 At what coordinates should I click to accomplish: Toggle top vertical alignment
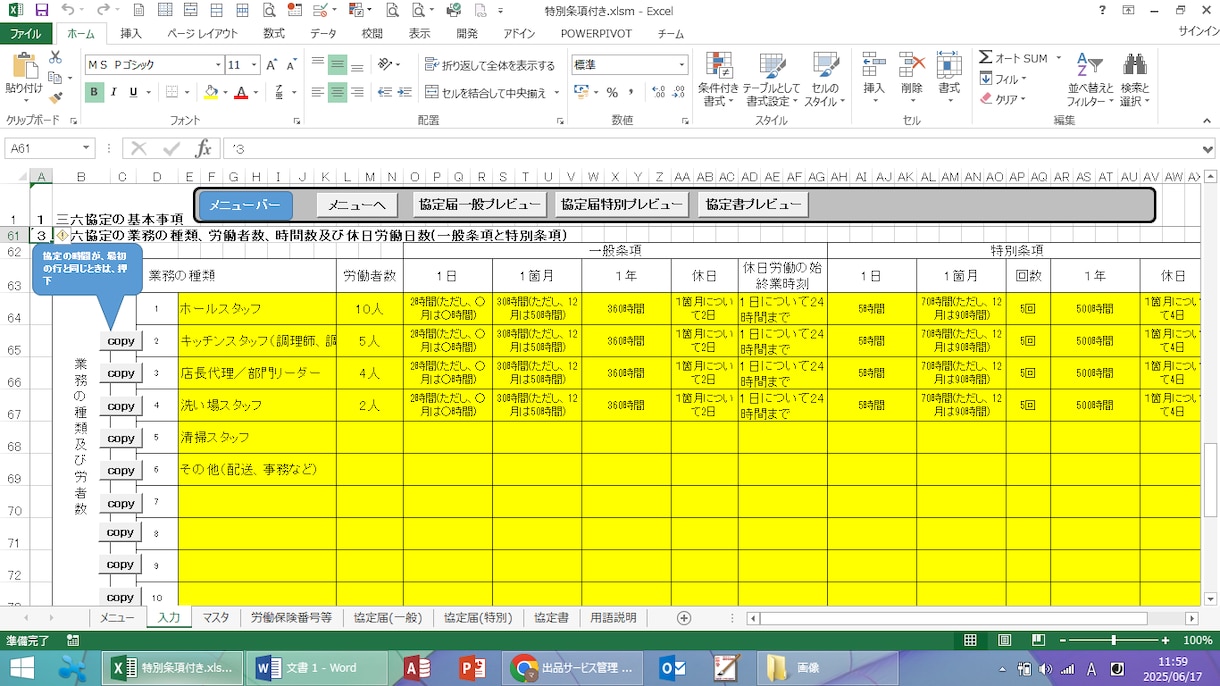(x=318, y=65)
